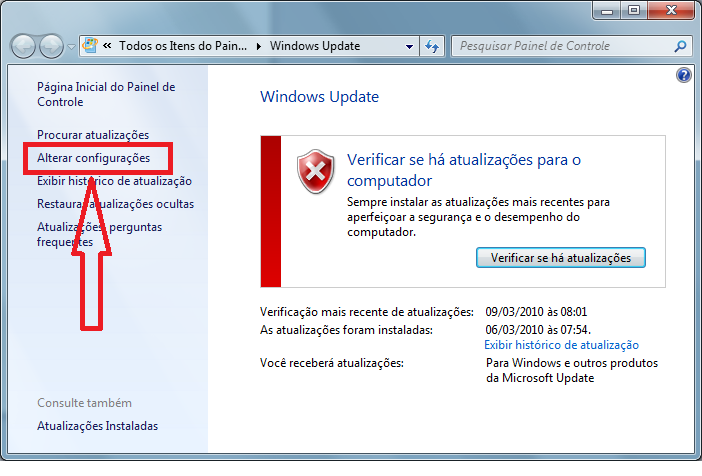Click 'Verificar se há atualizações para o computador' heading
This screenshot has width=702, height=476.
pyautogui.click(x=464, y=170)
